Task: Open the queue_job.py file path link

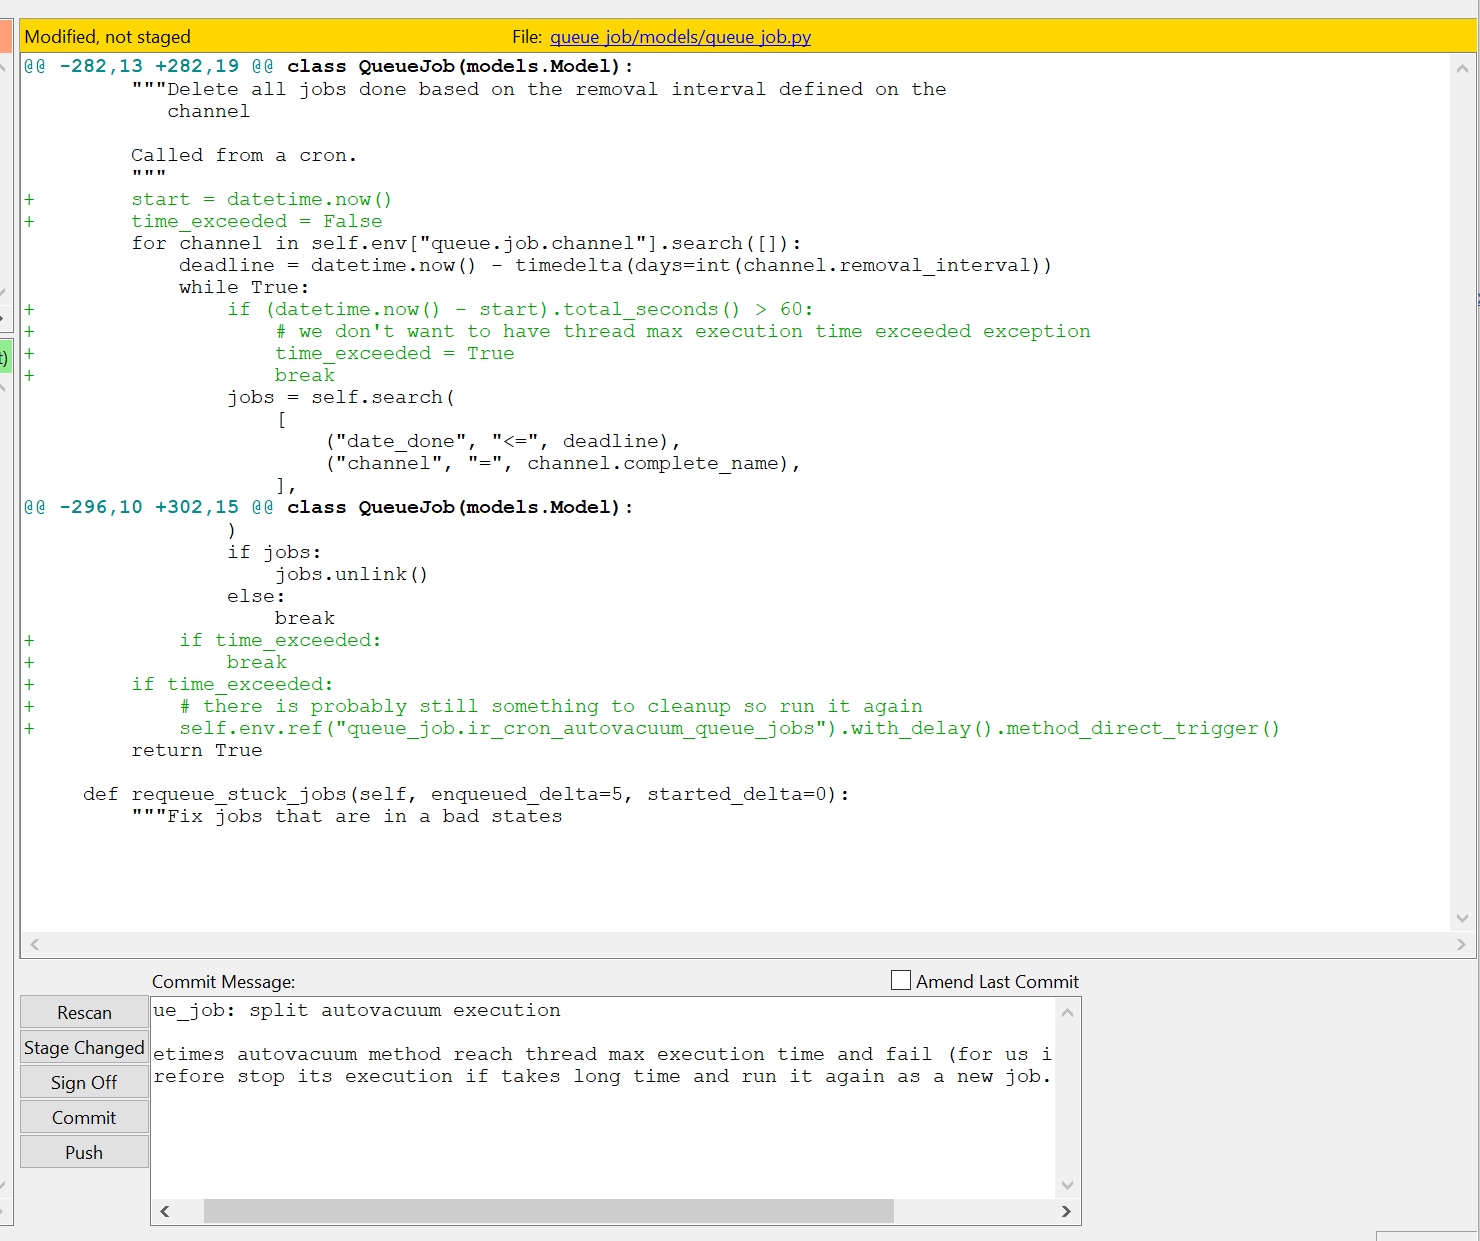Action: click(x=680, y=37)
